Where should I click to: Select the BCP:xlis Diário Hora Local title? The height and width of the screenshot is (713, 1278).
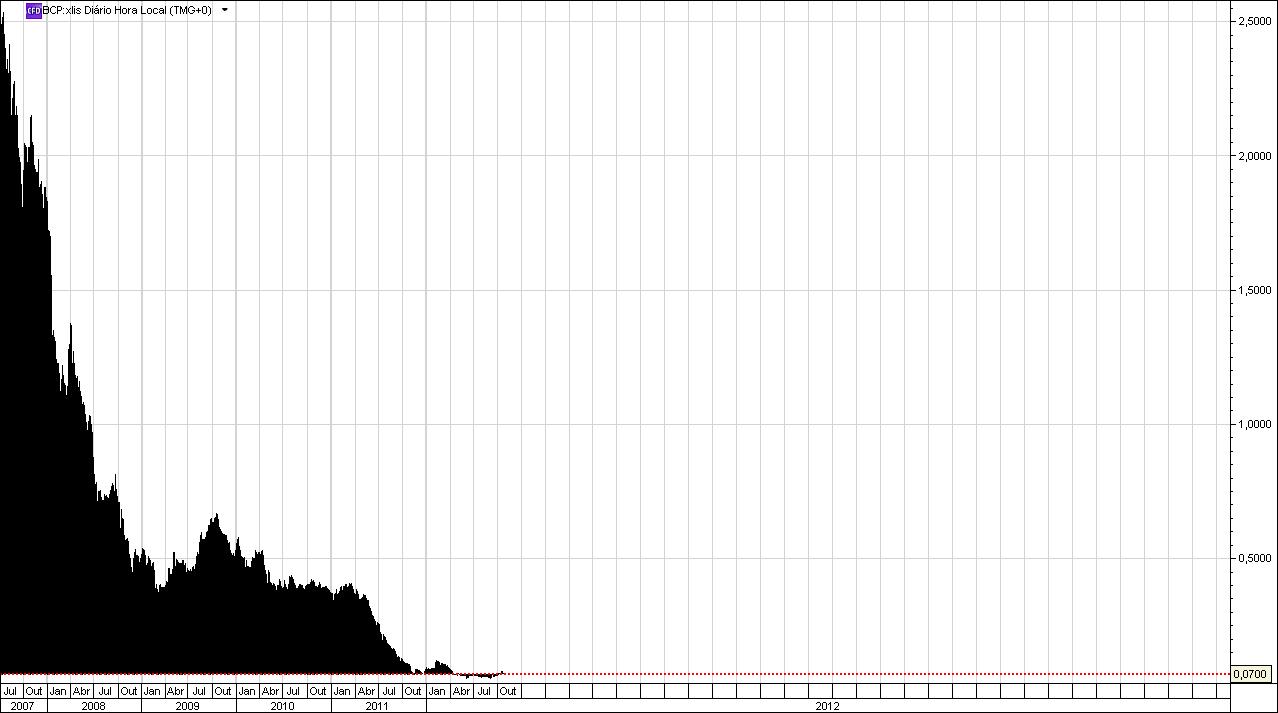[127, 10]
